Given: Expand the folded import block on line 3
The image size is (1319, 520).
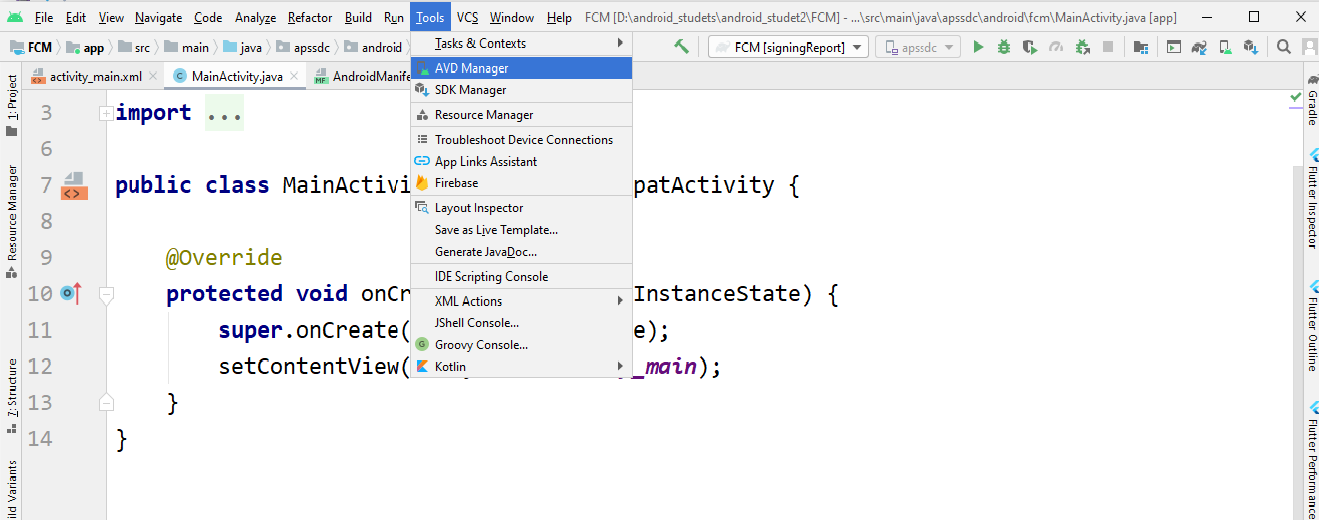Looking at the screenshot, I should click(106, 114).
